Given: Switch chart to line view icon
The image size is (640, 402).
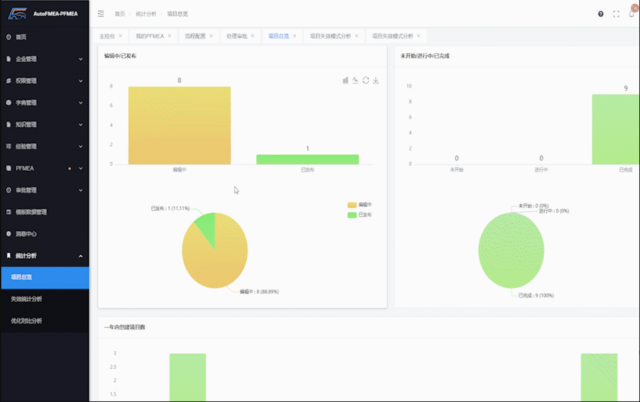Looking at the screenshot, I should [356, 80].
